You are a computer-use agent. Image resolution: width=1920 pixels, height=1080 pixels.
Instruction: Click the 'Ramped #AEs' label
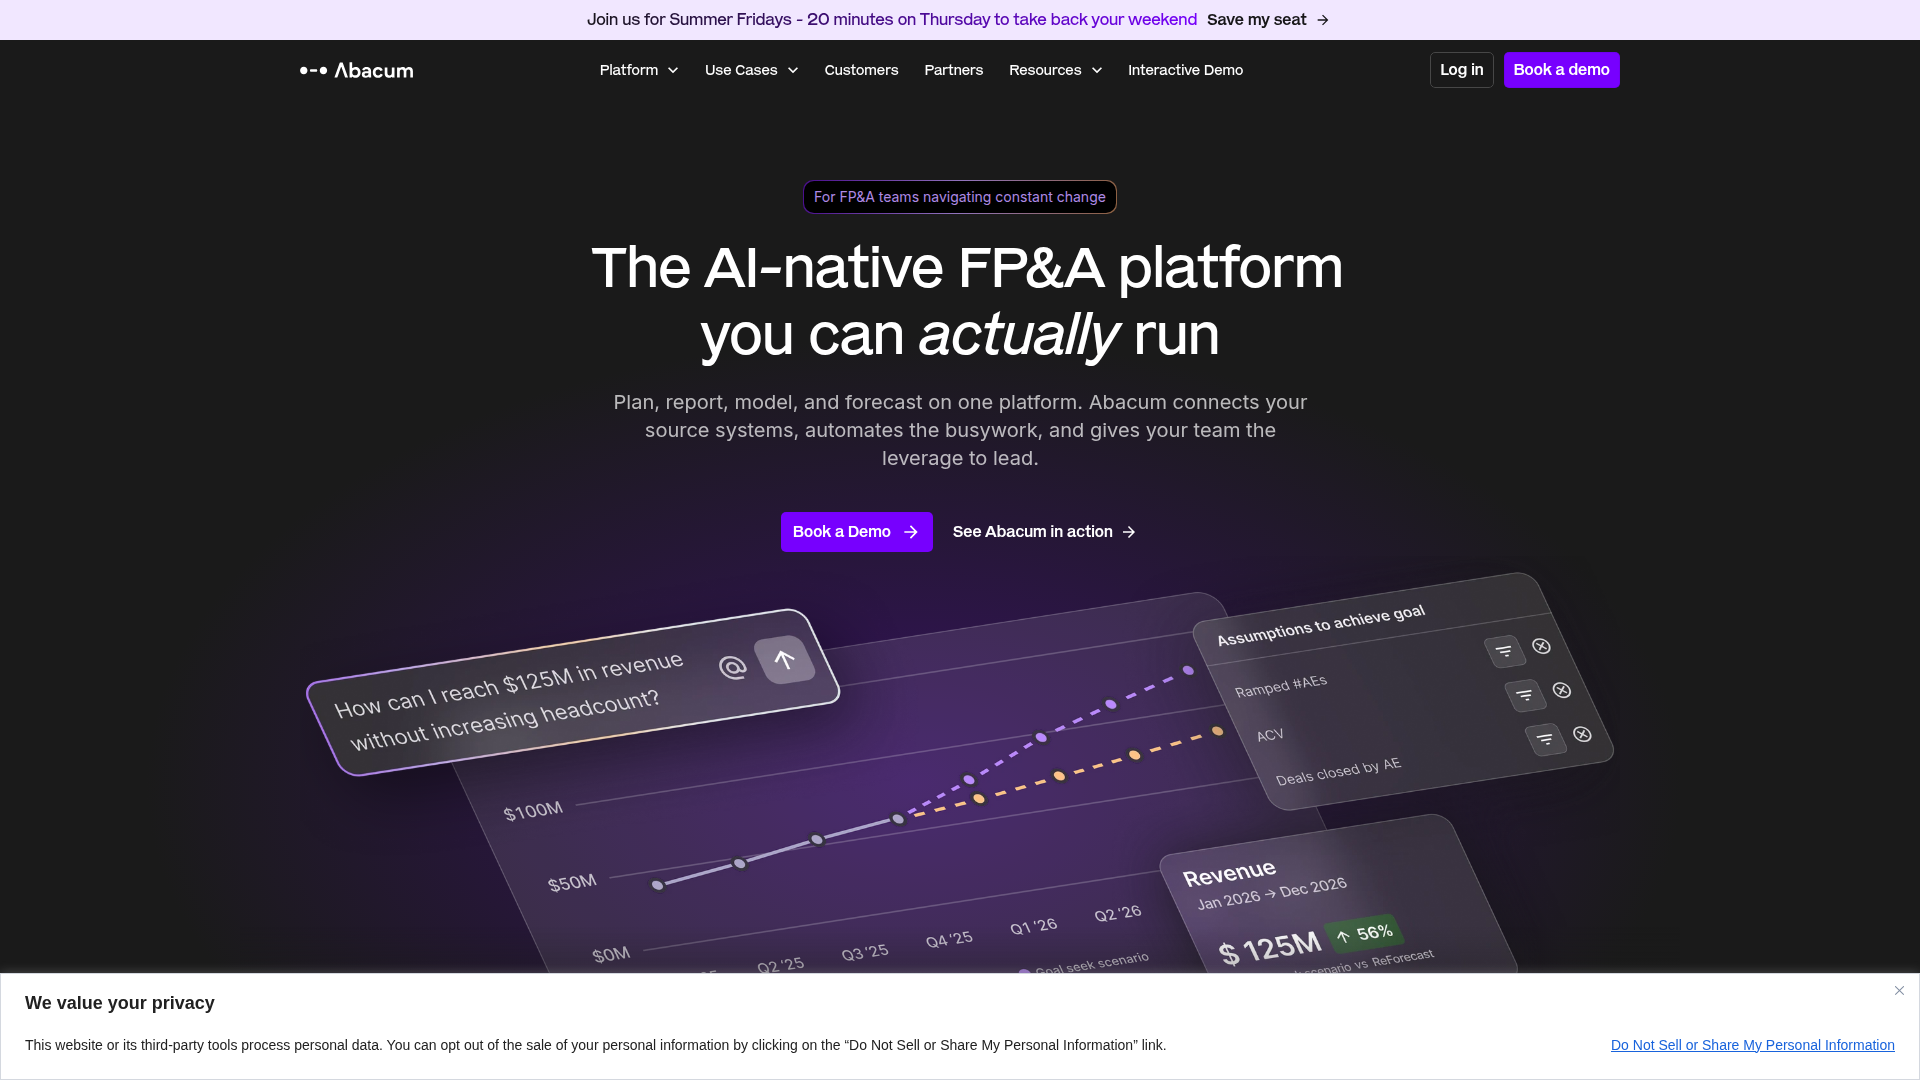[1281, 686]
